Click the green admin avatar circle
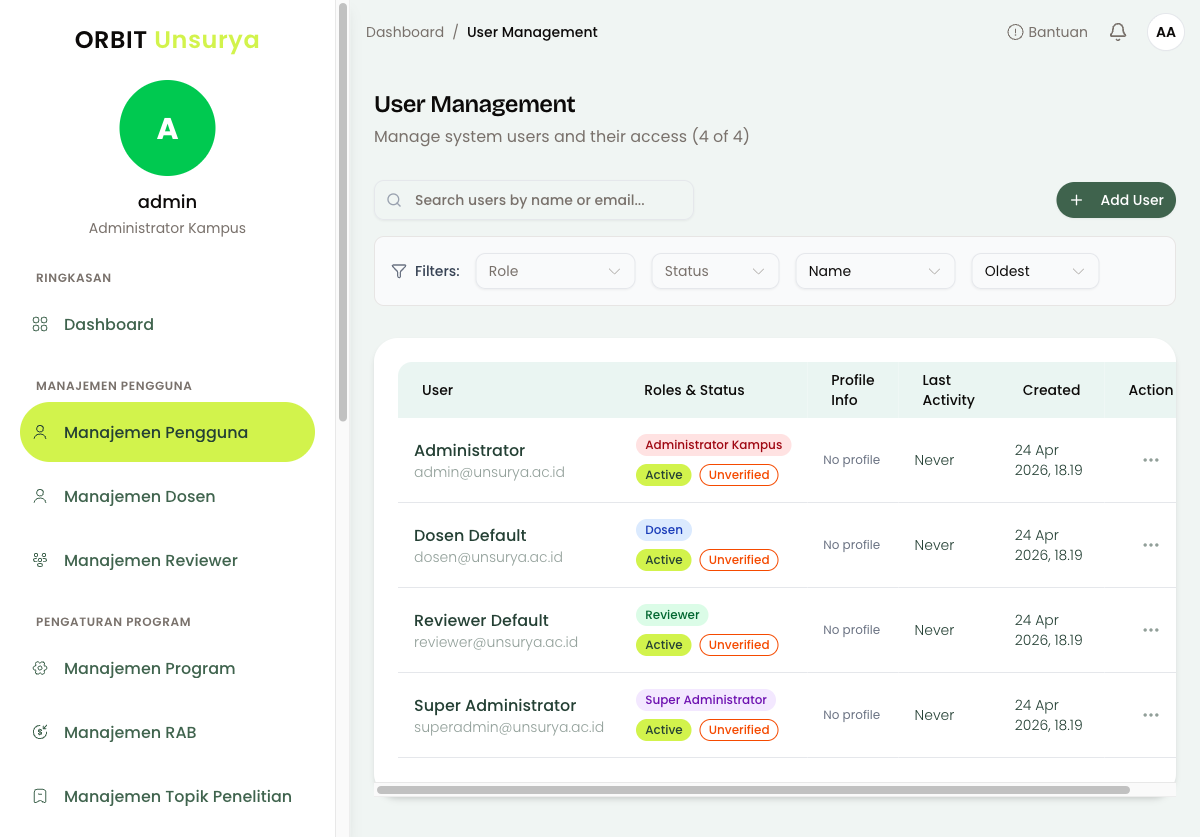 167,128
